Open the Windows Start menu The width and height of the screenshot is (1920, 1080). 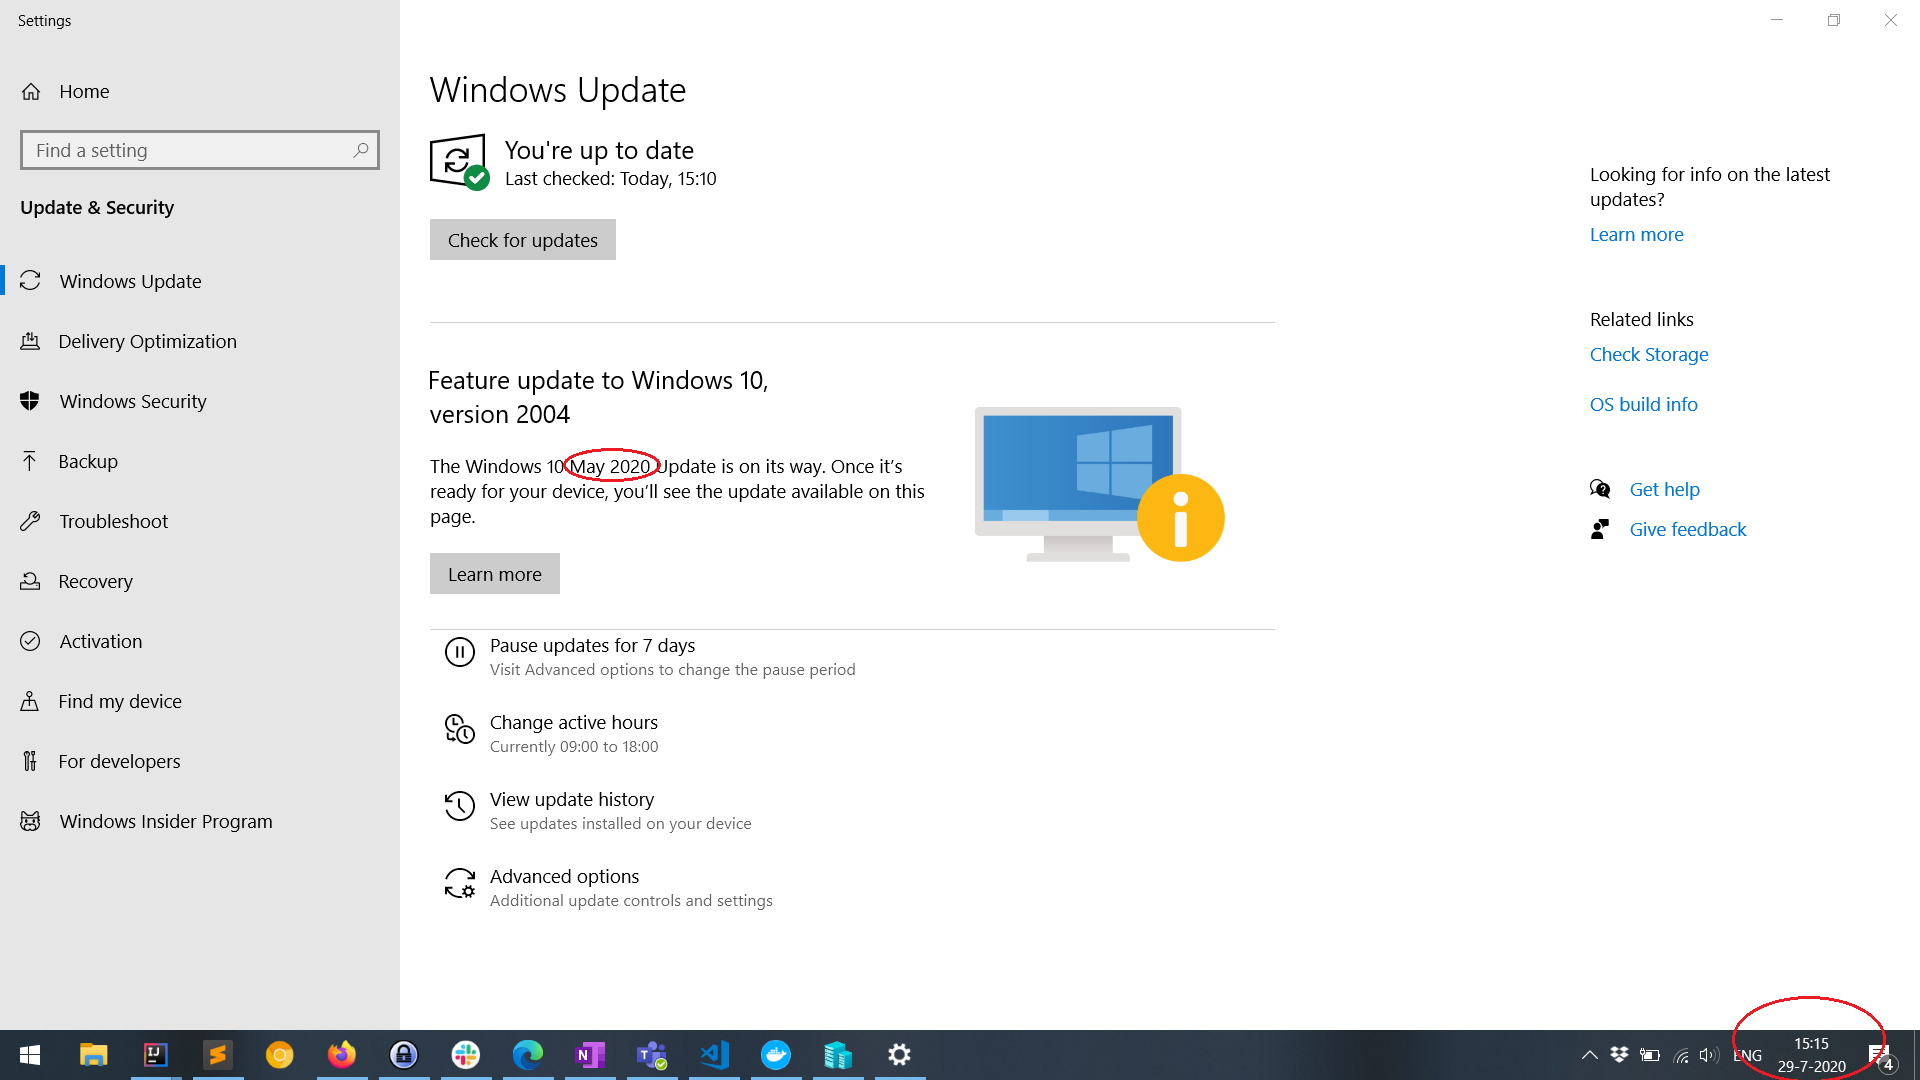pyautogui.click(x=30, y=1055)
